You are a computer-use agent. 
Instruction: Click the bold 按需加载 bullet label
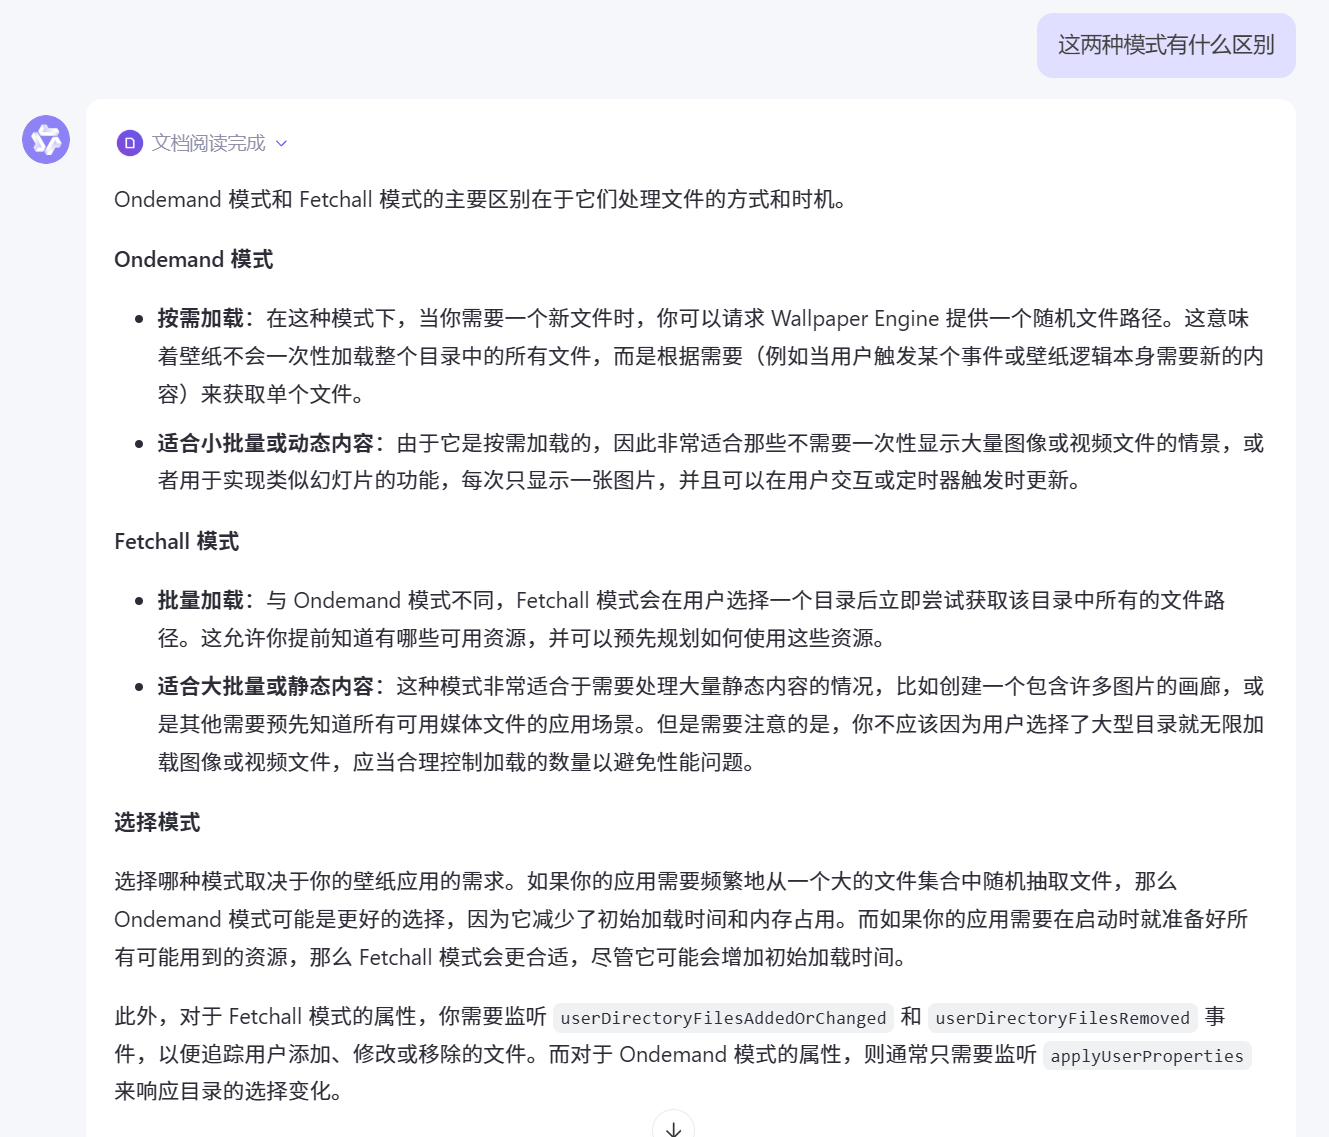pos(200,319)
